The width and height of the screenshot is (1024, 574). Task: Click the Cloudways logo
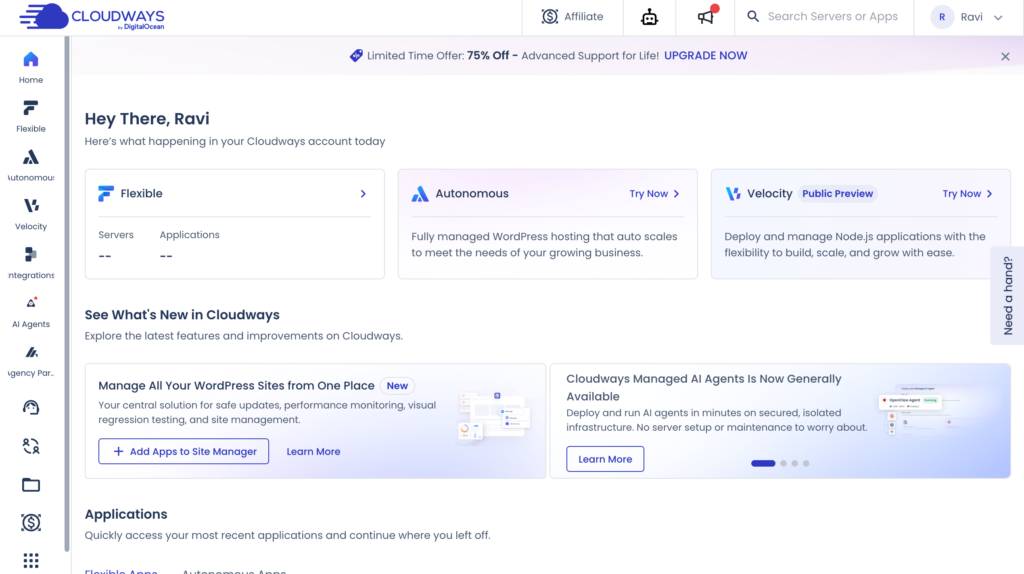point(92,16)
